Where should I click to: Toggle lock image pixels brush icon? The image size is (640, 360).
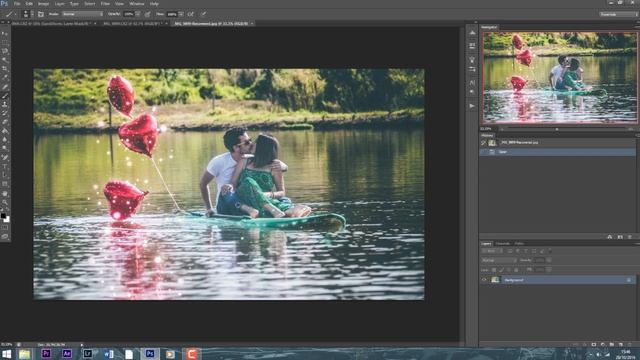pyautogui.click(x=501, y=270)
